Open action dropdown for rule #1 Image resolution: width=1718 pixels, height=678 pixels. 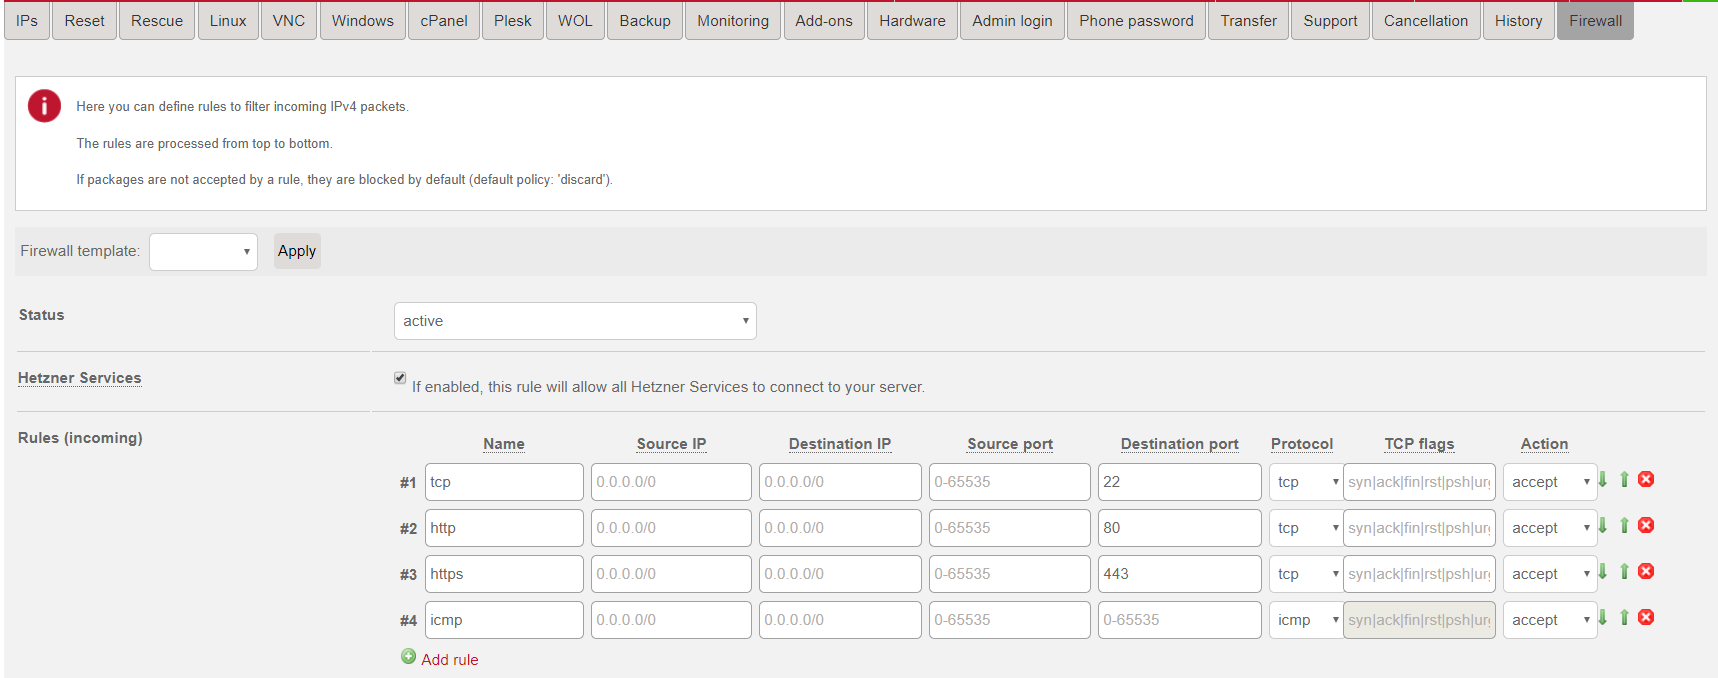point(1549,482)
